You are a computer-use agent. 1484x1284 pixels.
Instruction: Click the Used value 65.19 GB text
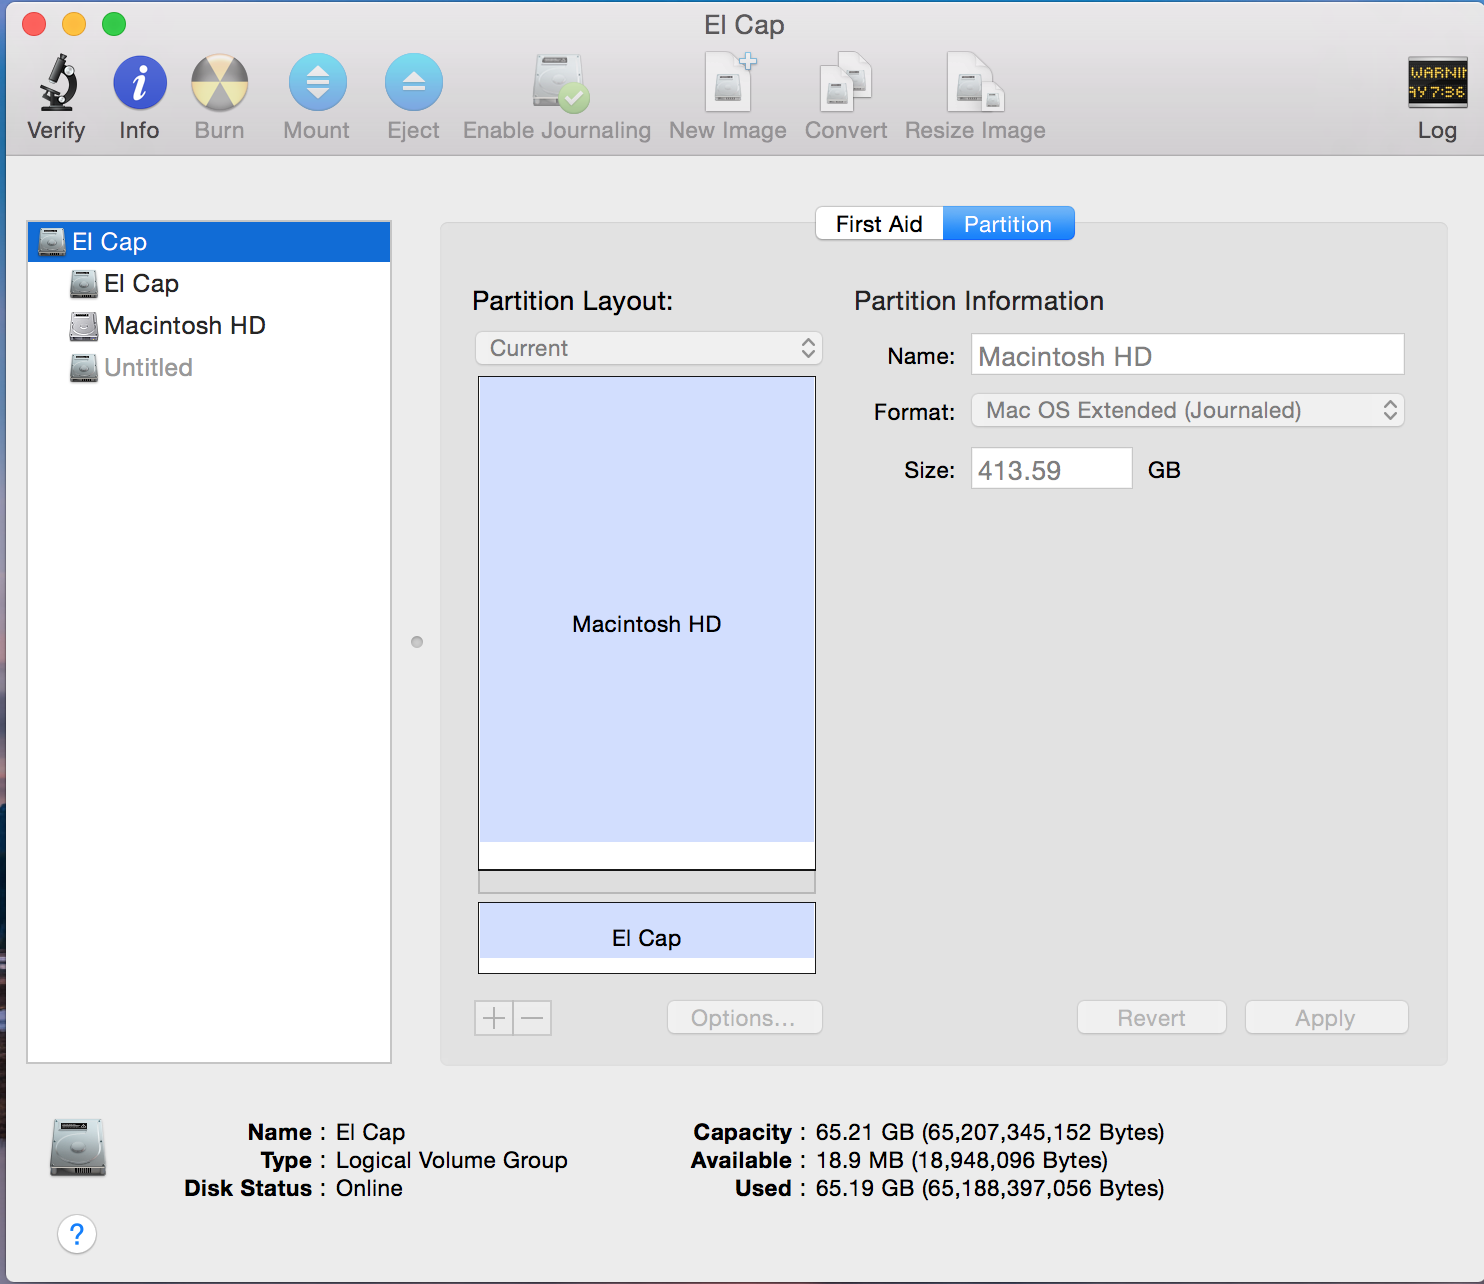(x=990, y=1188)
